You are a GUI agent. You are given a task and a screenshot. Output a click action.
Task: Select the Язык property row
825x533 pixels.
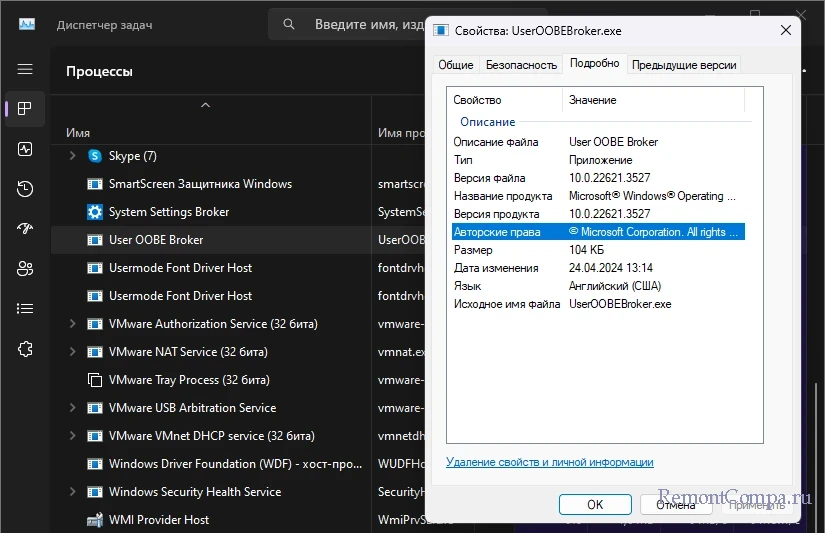pos(598,286)
